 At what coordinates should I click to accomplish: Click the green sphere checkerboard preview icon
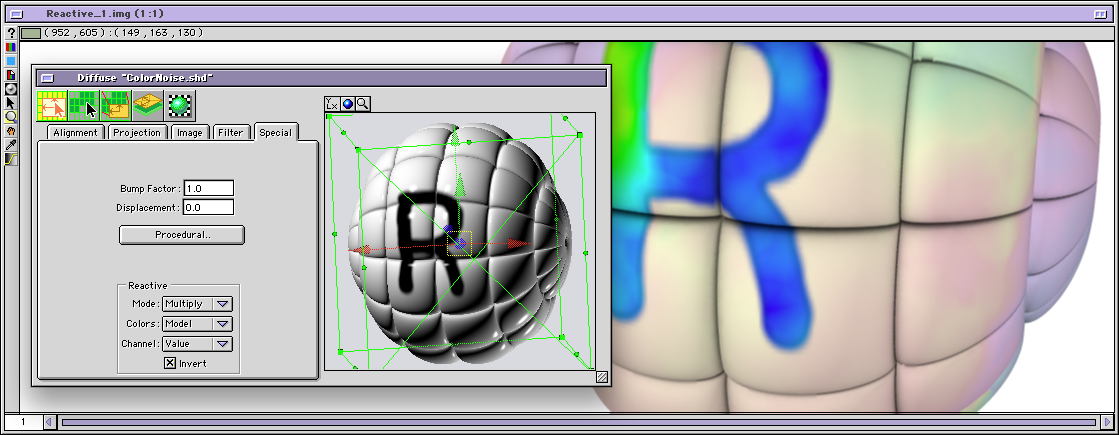[180, 104]
